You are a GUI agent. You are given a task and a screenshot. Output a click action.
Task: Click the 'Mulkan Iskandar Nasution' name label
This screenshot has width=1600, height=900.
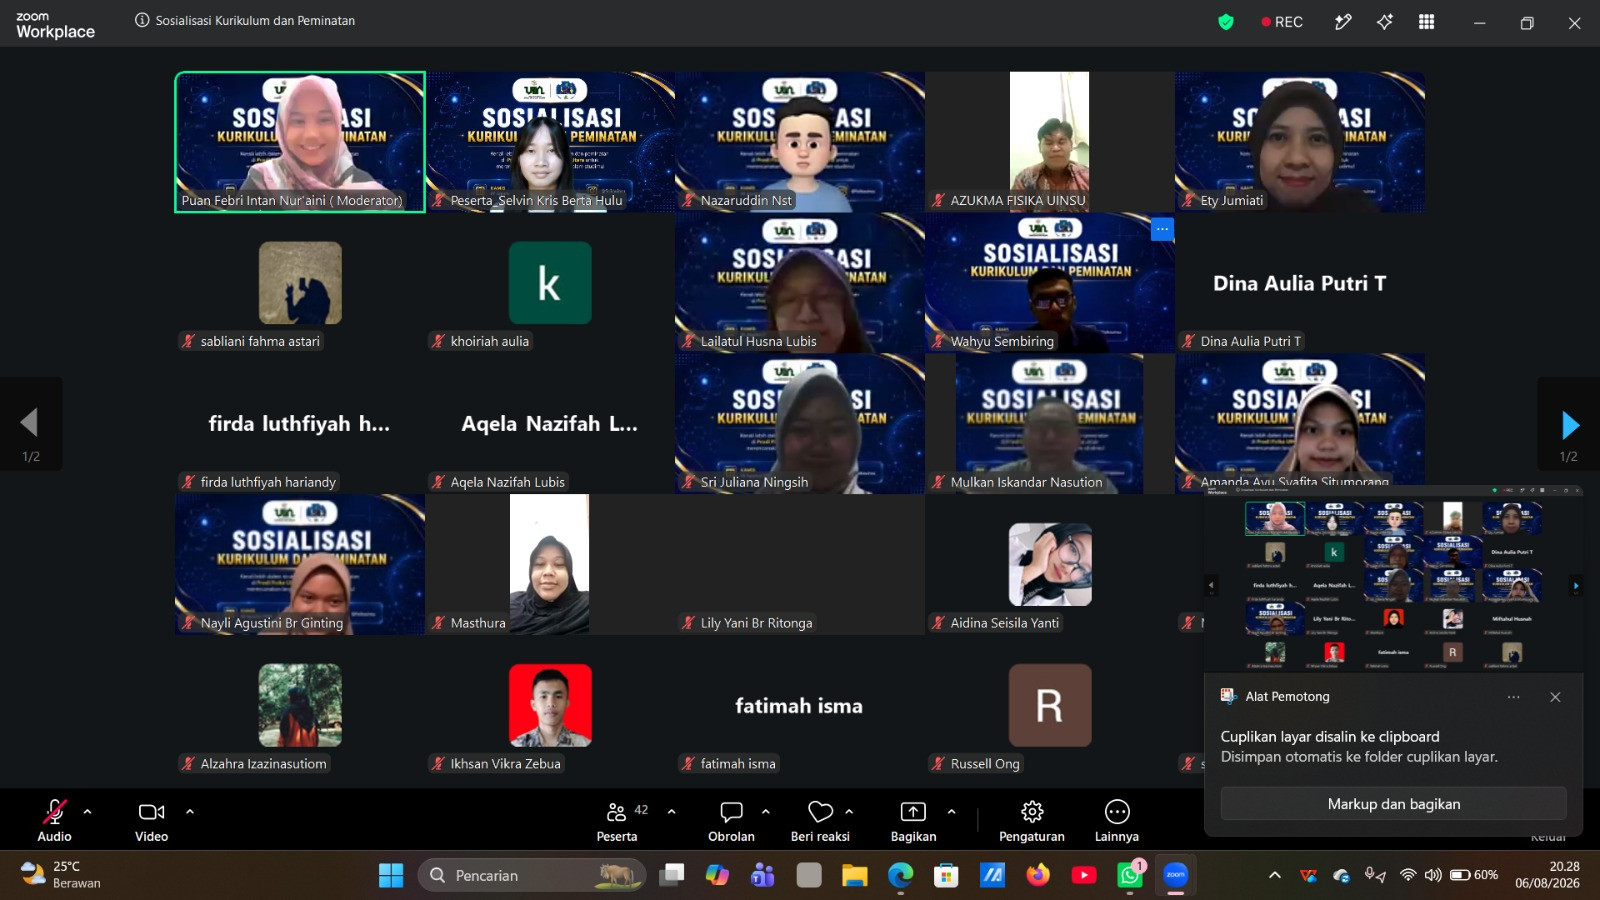pyautogui.click(x=1026, y=482)
